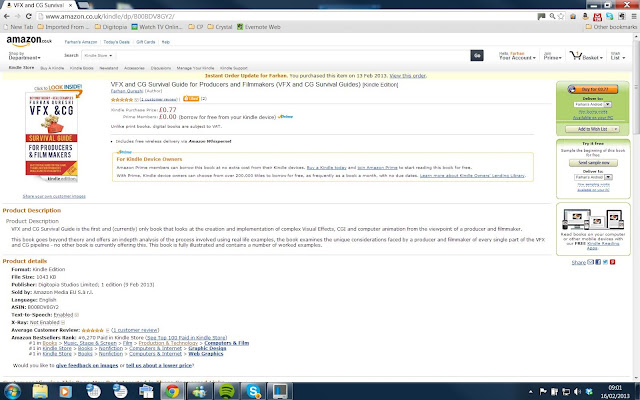Open the Other bookmarks folder
The height and width of the screenshot is (400, 640).
pyautogui.click(x=611, y=27)
